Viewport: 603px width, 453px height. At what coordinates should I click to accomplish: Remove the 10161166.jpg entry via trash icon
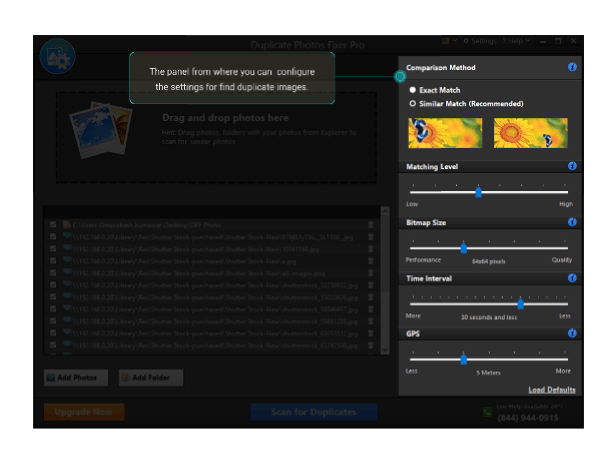tap(370, 249)
